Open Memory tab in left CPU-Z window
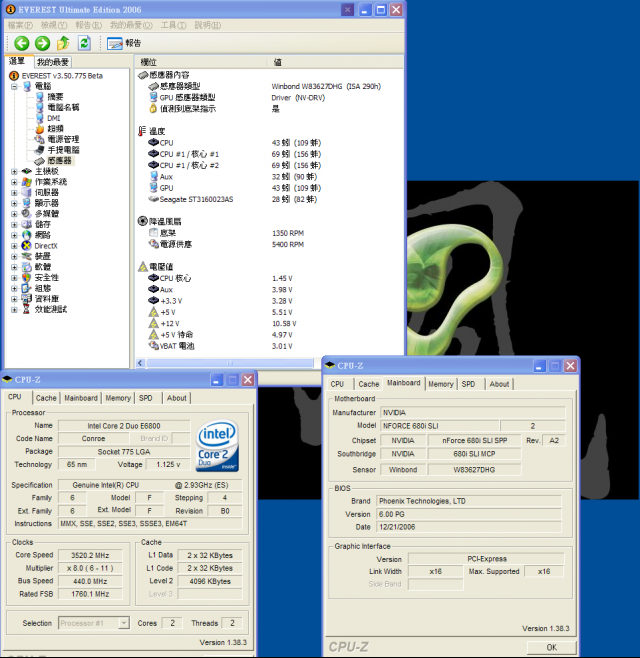This screenshot has width=640, height=658. point(118,398)
